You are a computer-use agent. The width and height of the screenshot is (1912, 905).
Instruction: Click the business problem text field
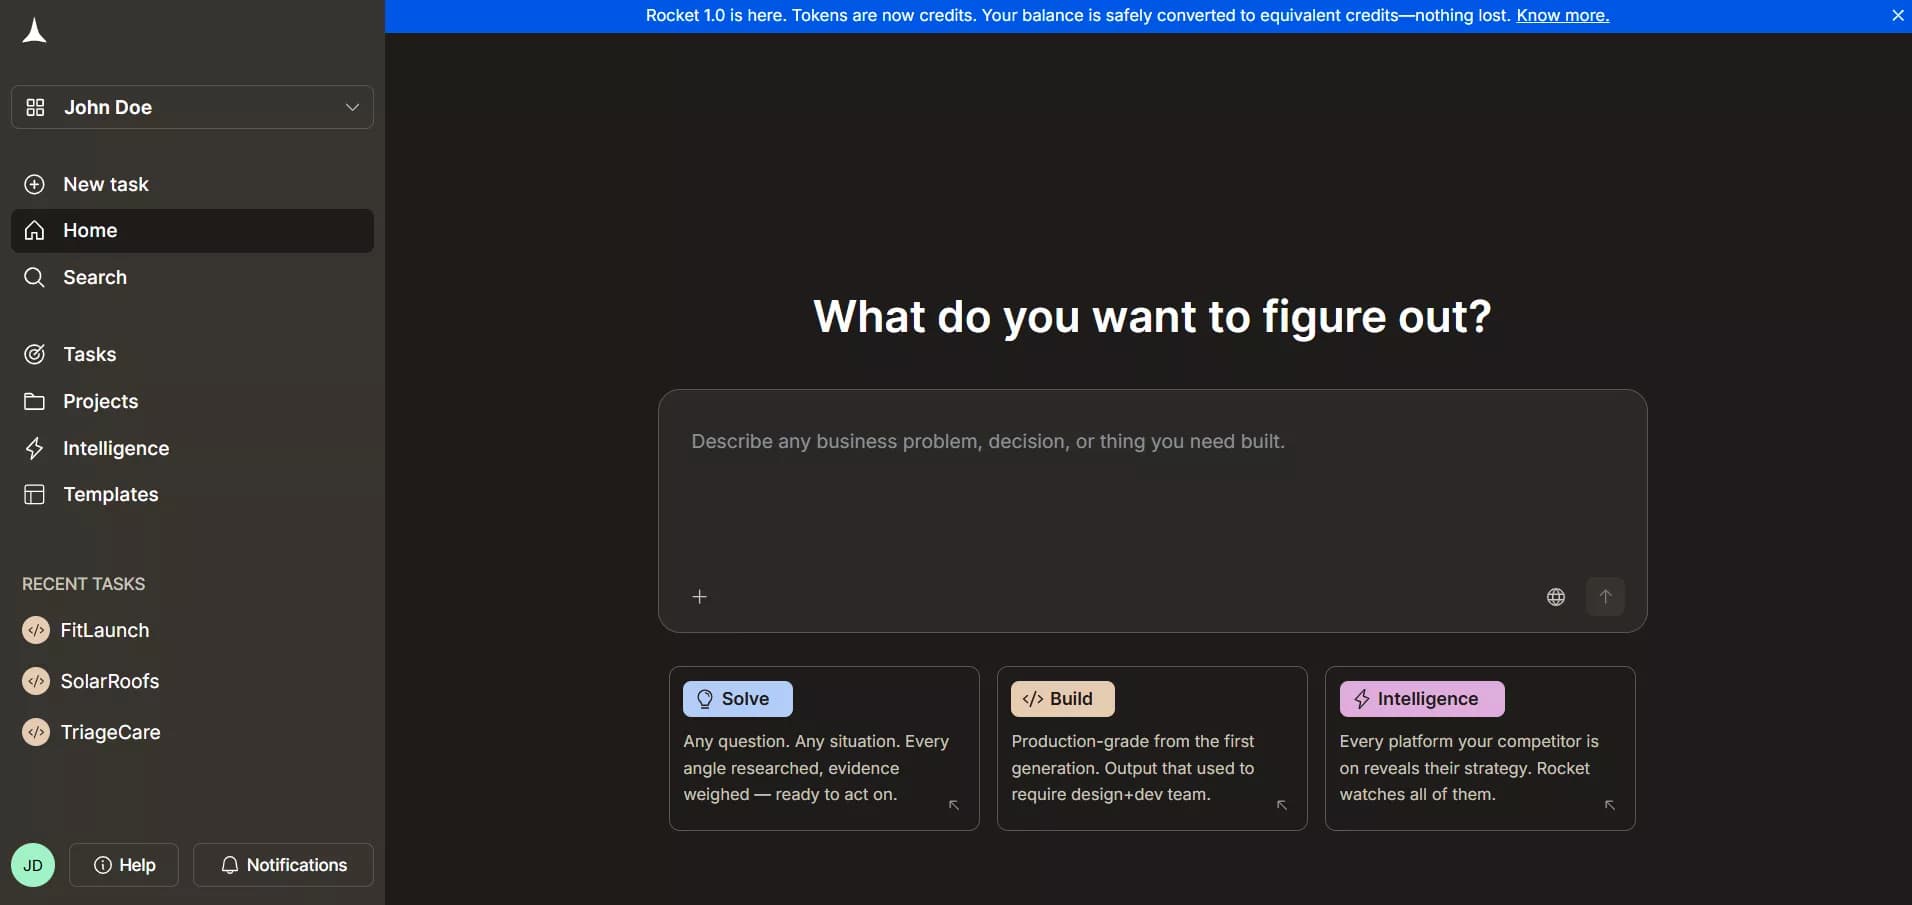tap(1150, 470)
